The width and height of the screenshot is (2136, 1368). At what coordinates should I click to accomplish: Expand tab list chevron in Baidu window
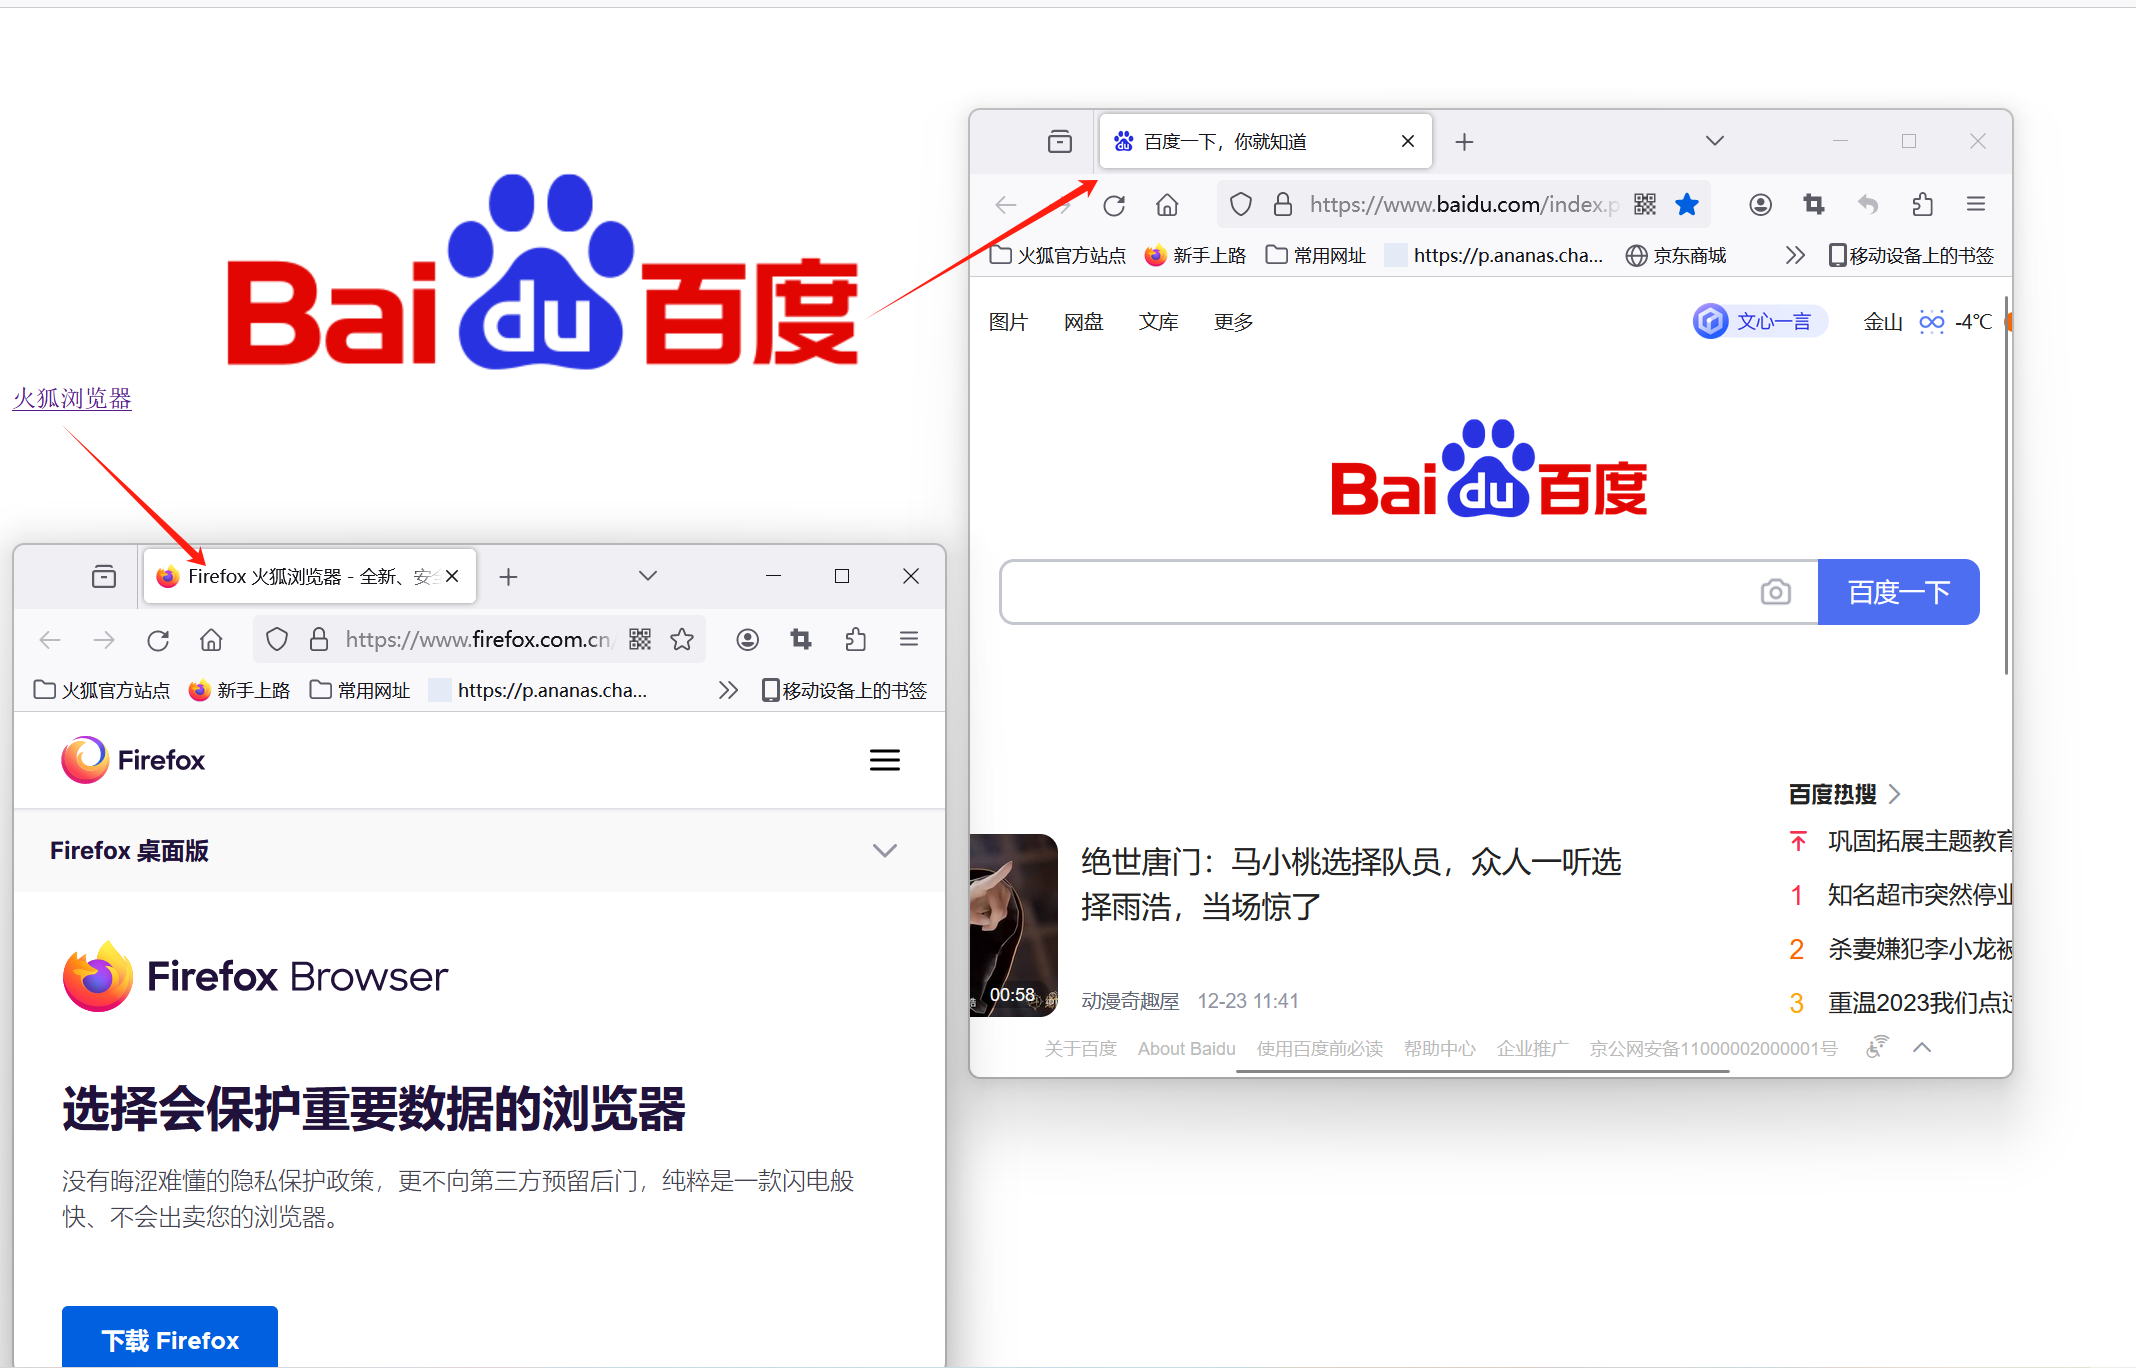pos(1715,141)
